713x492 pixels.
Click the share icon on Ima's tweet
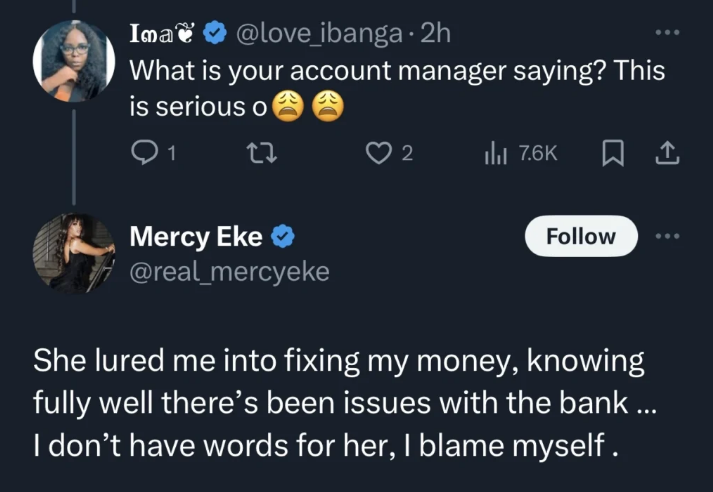point(668,152)
